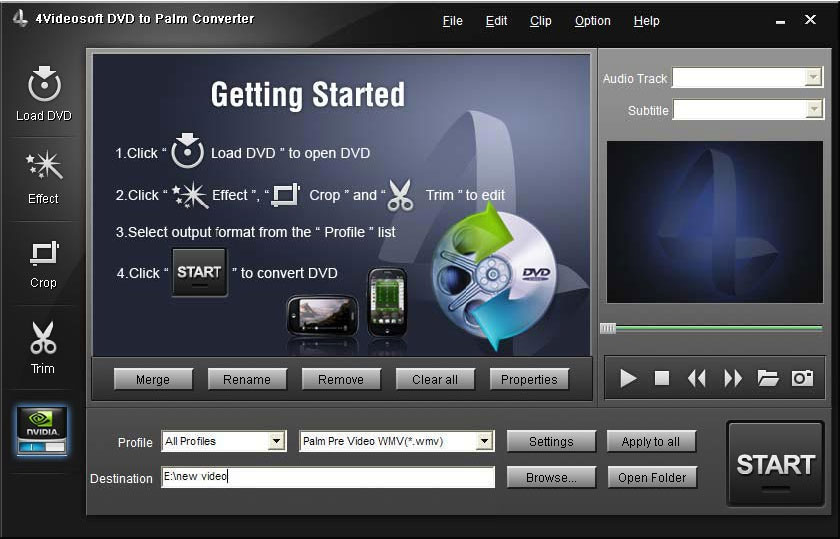
Task: Expand the Palm Pre Video WMV format dropdown
Action: (484, 441)
